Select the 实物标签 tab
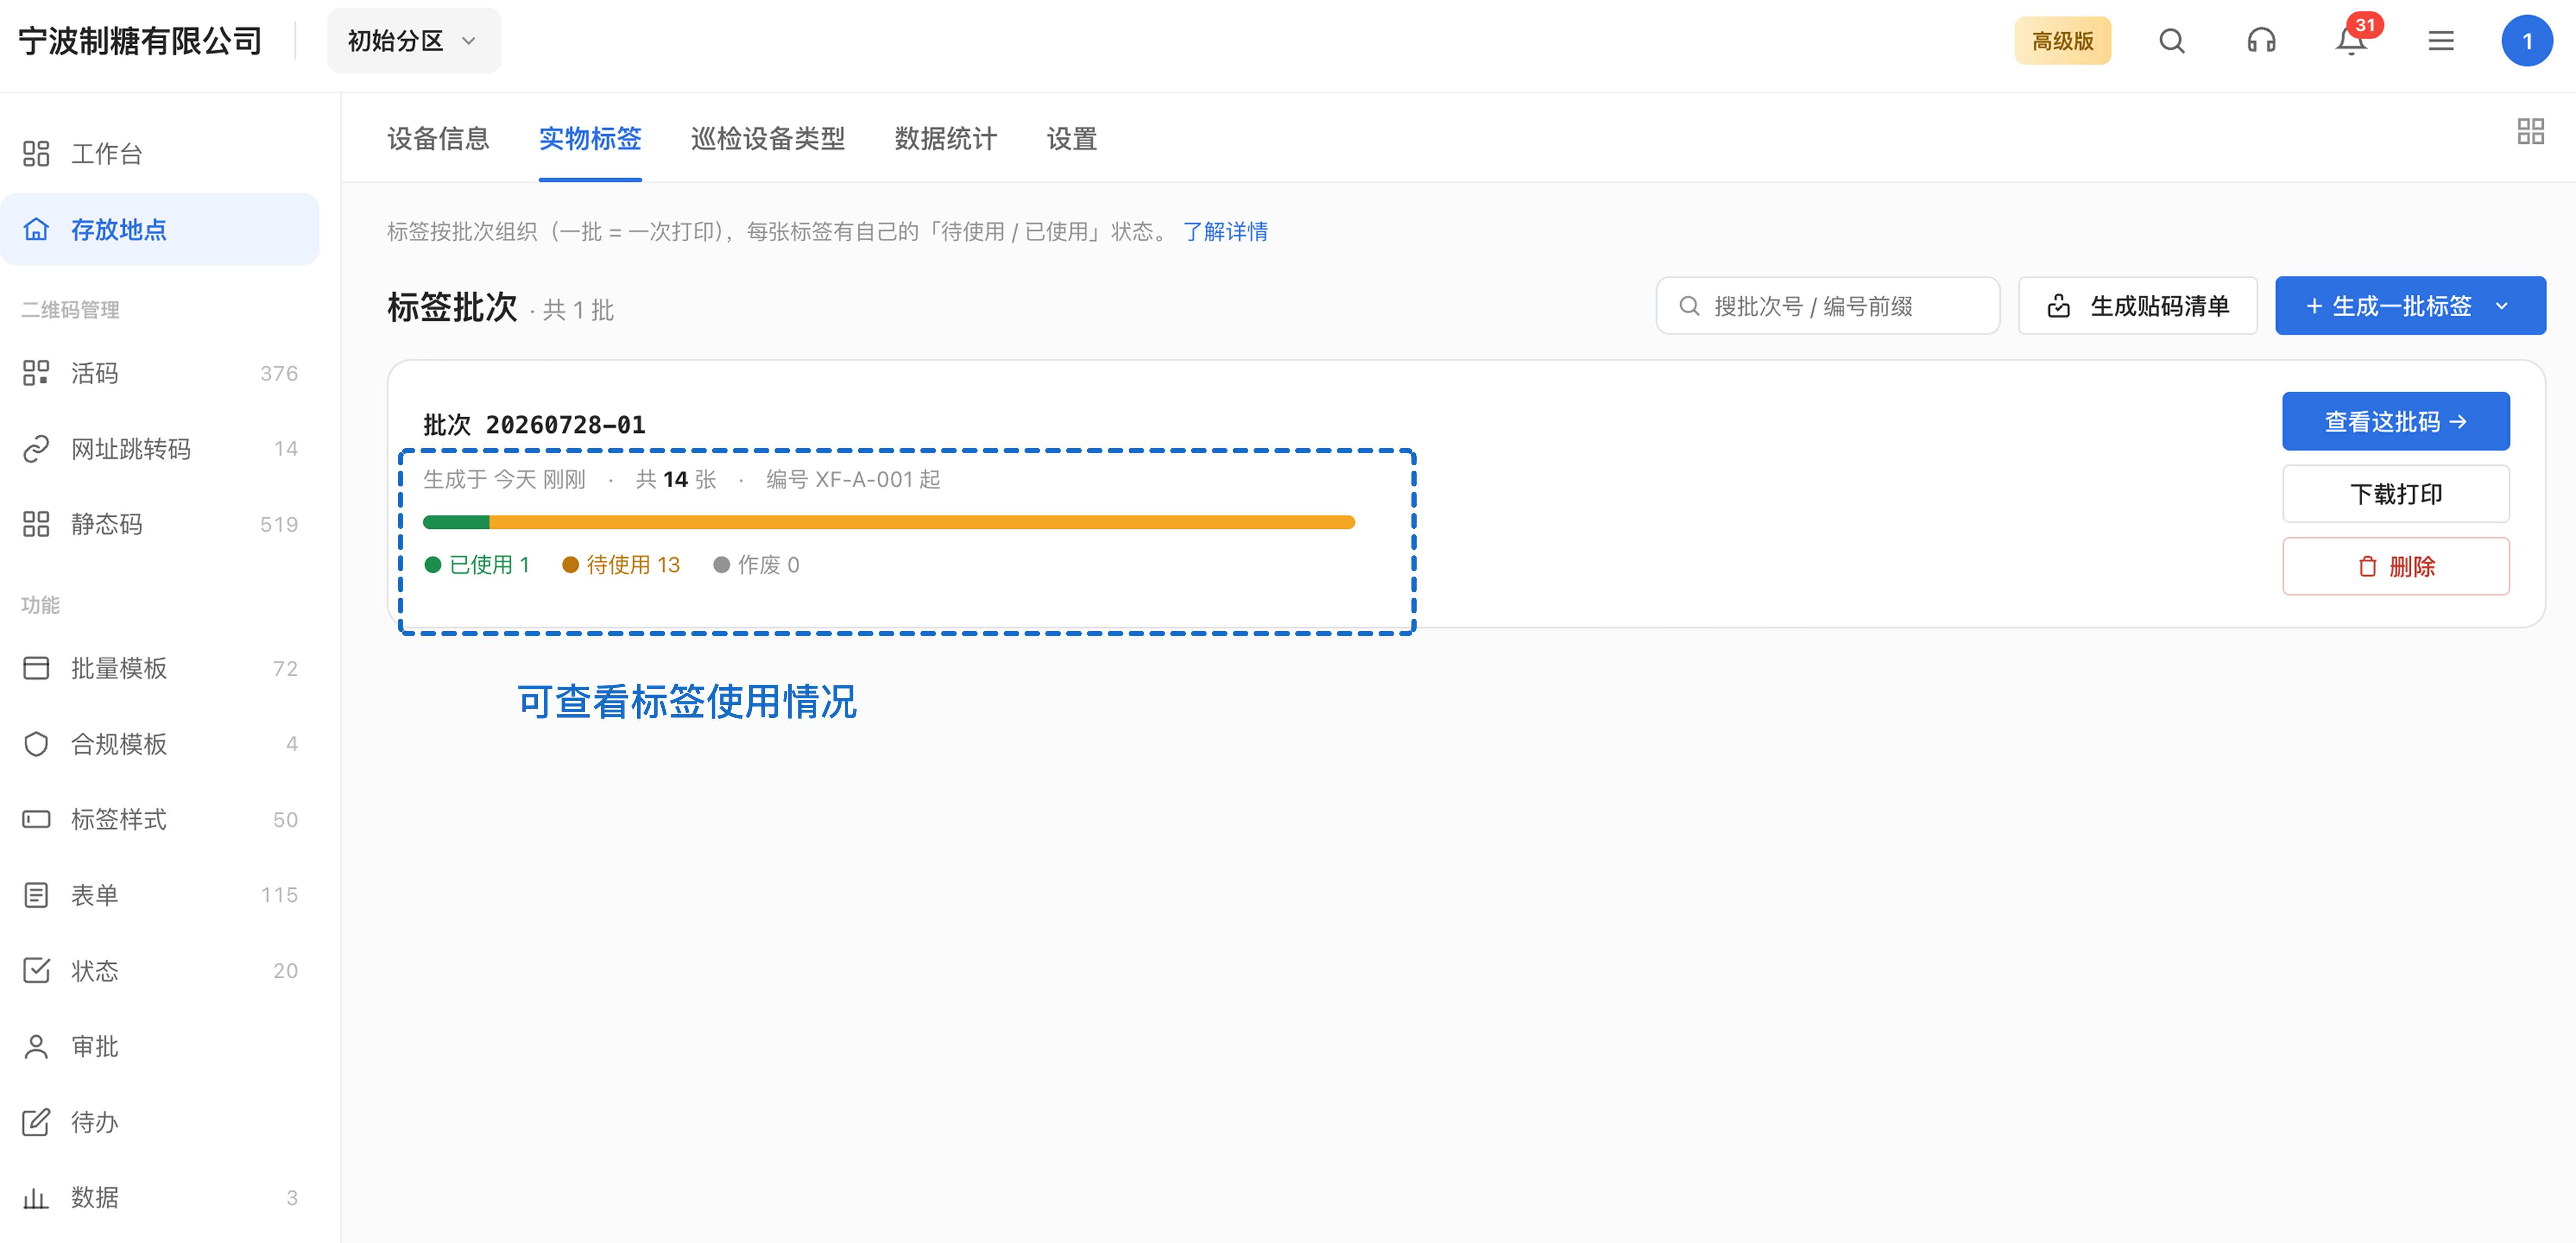This screenshot has height=1243, width=2576. point(590,138)
